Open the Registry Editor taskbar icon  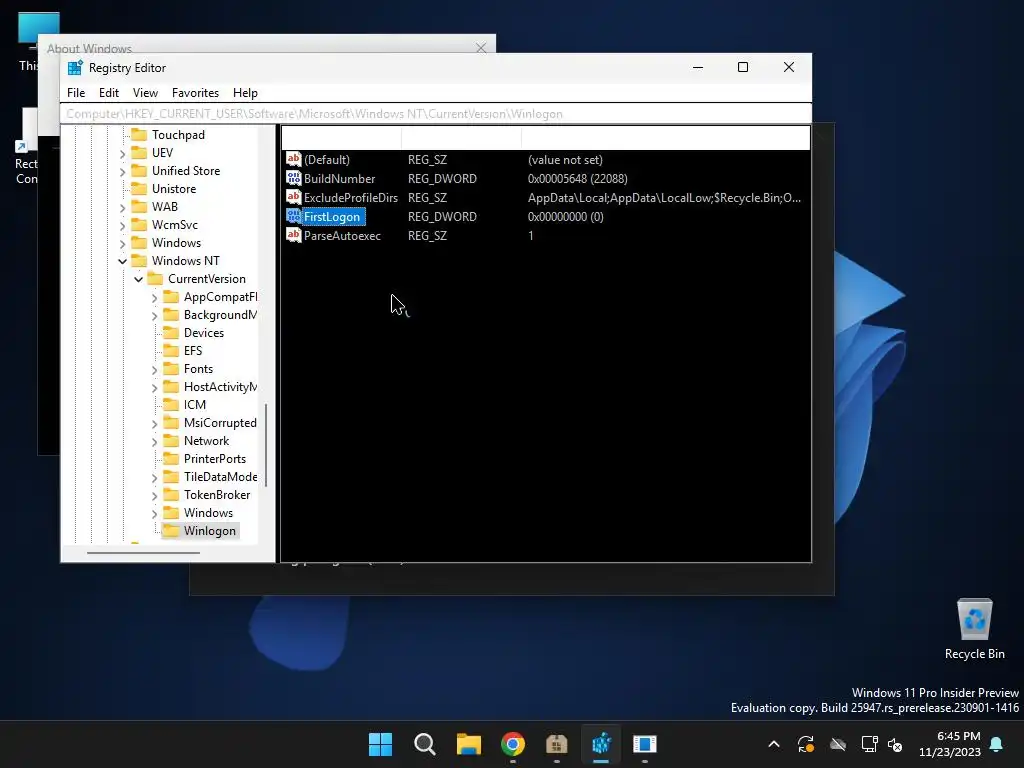601,744
